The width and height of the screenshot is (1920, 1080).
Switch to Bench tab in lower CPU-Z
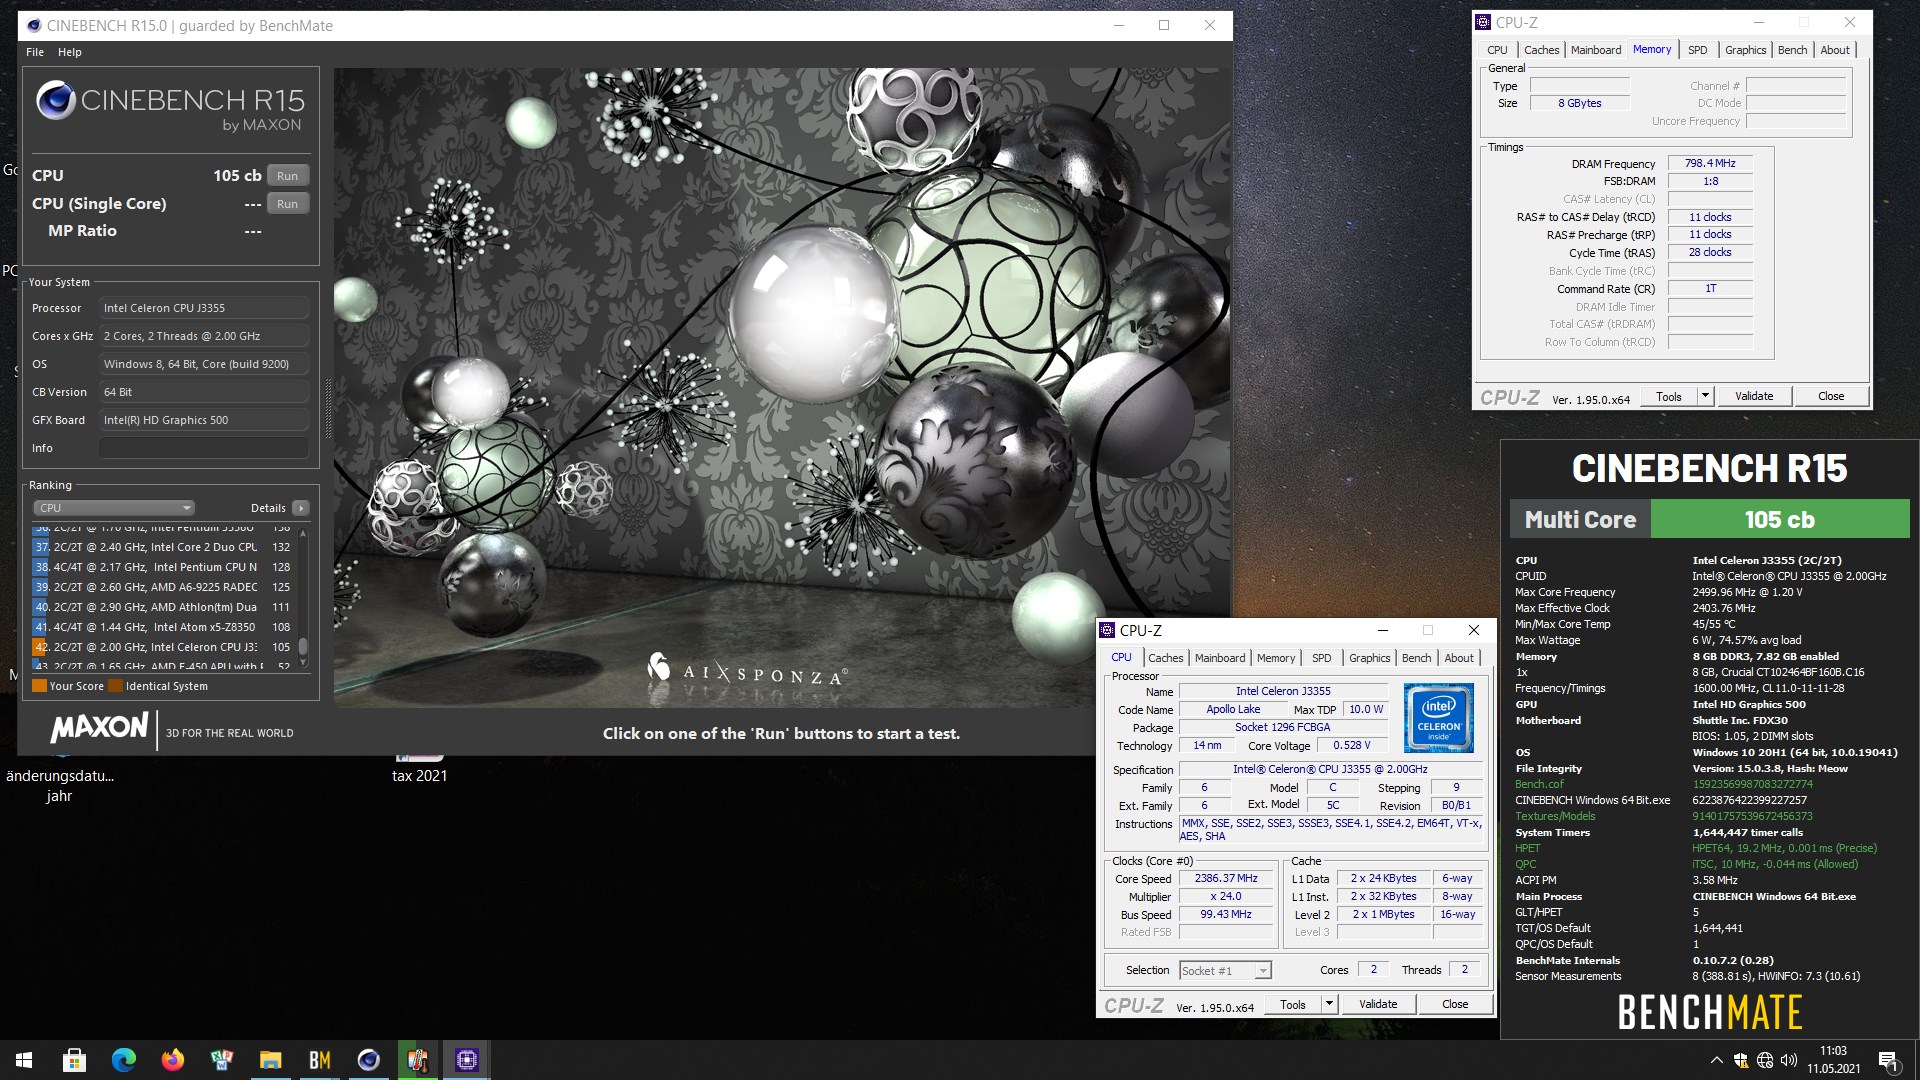tap(1416, 658)
